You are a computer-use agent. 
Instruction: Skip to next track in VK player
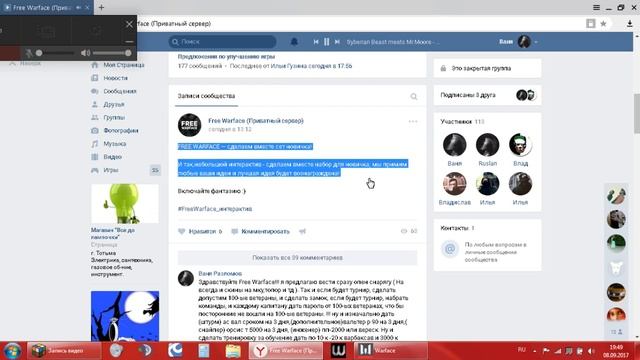pos(337,42)
